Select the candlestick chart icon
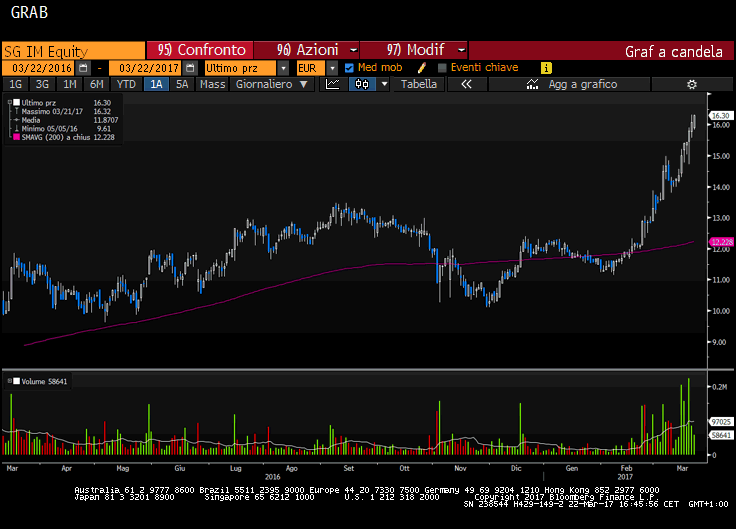 [x=360, y=85]
